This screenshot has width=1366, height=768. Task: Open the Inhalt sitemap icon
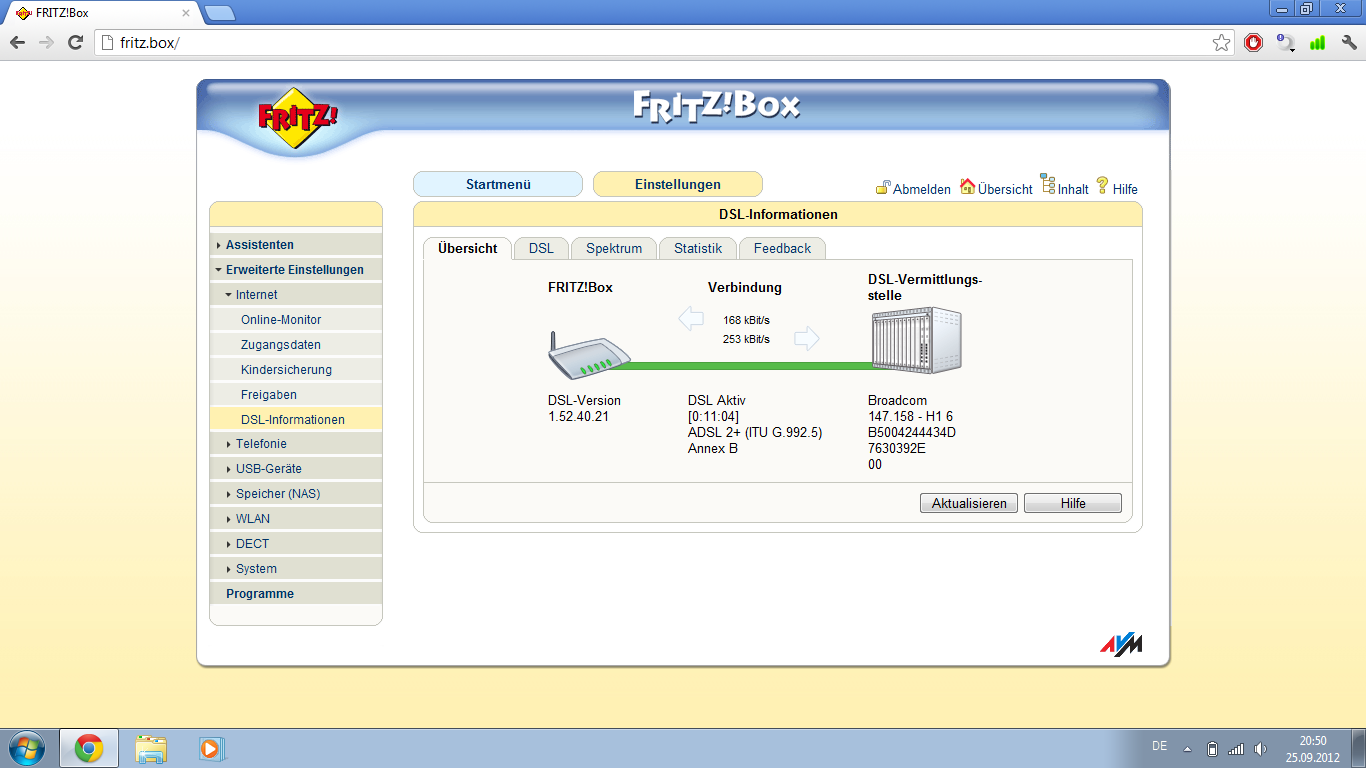(x=1048, y=184)
